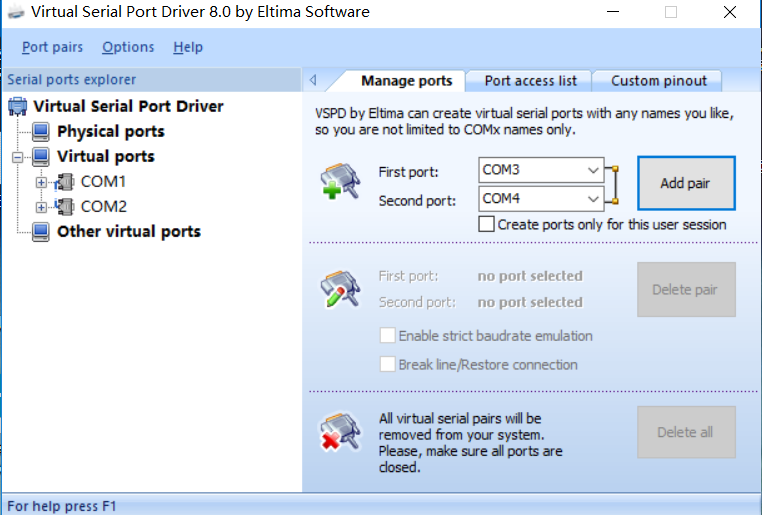Open the Options menu

click(128, 47)
